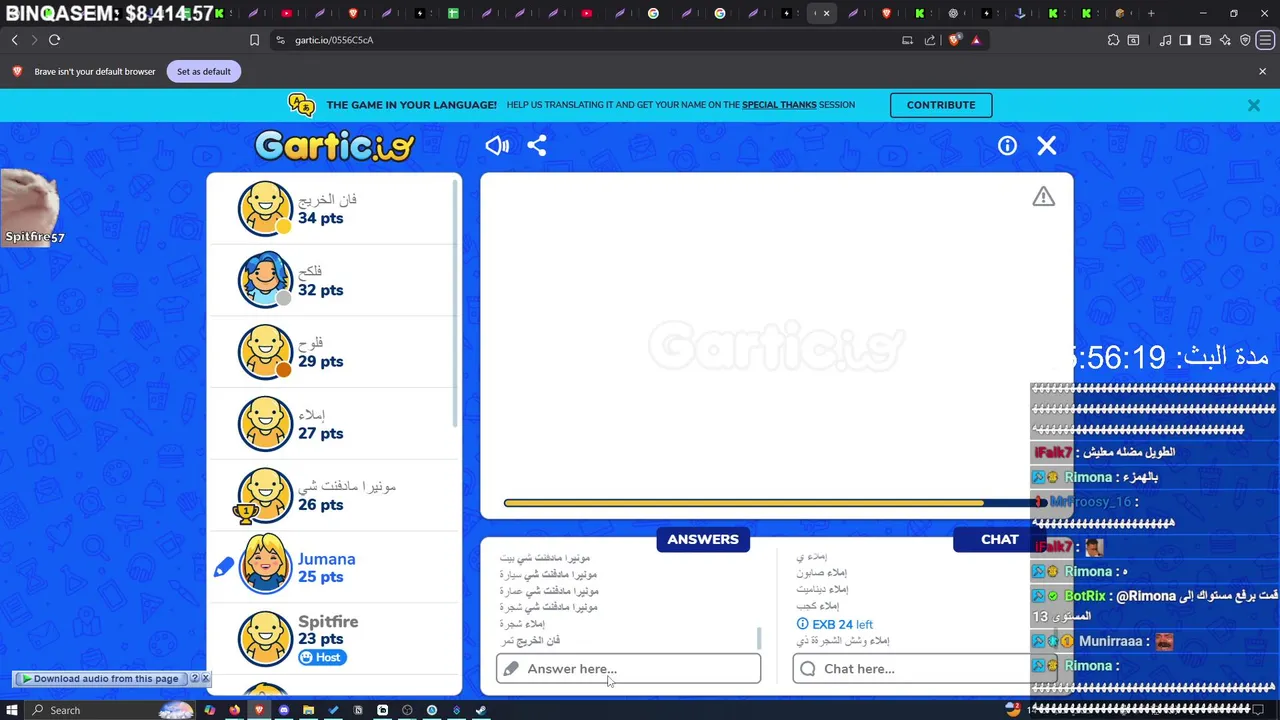Click the question mark on download audio bar
Screen dimensions: 1280x720
point(195,678)
